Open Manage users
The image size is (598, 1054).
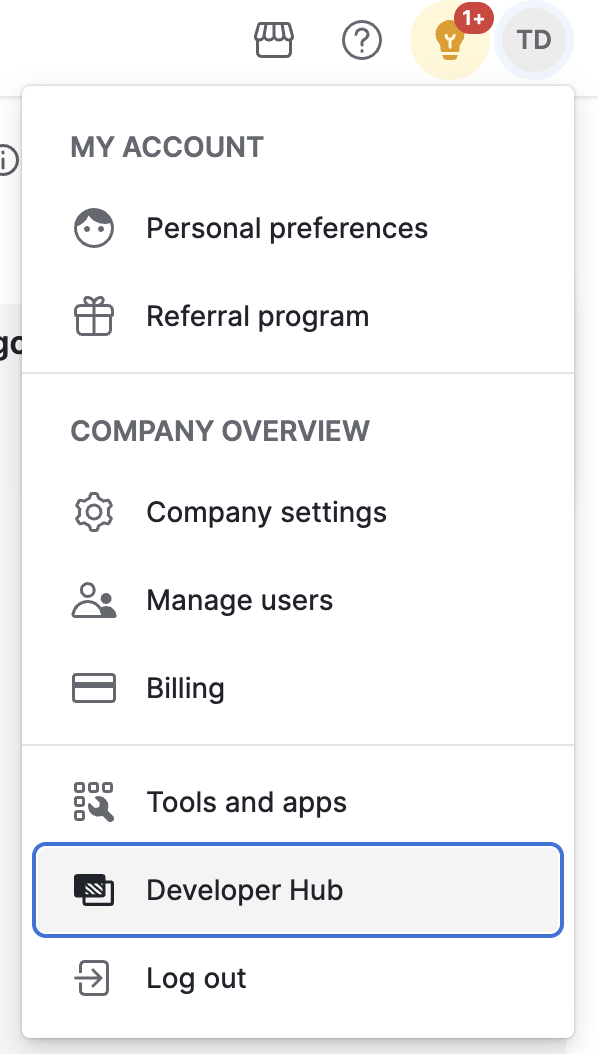pos(240,599)
